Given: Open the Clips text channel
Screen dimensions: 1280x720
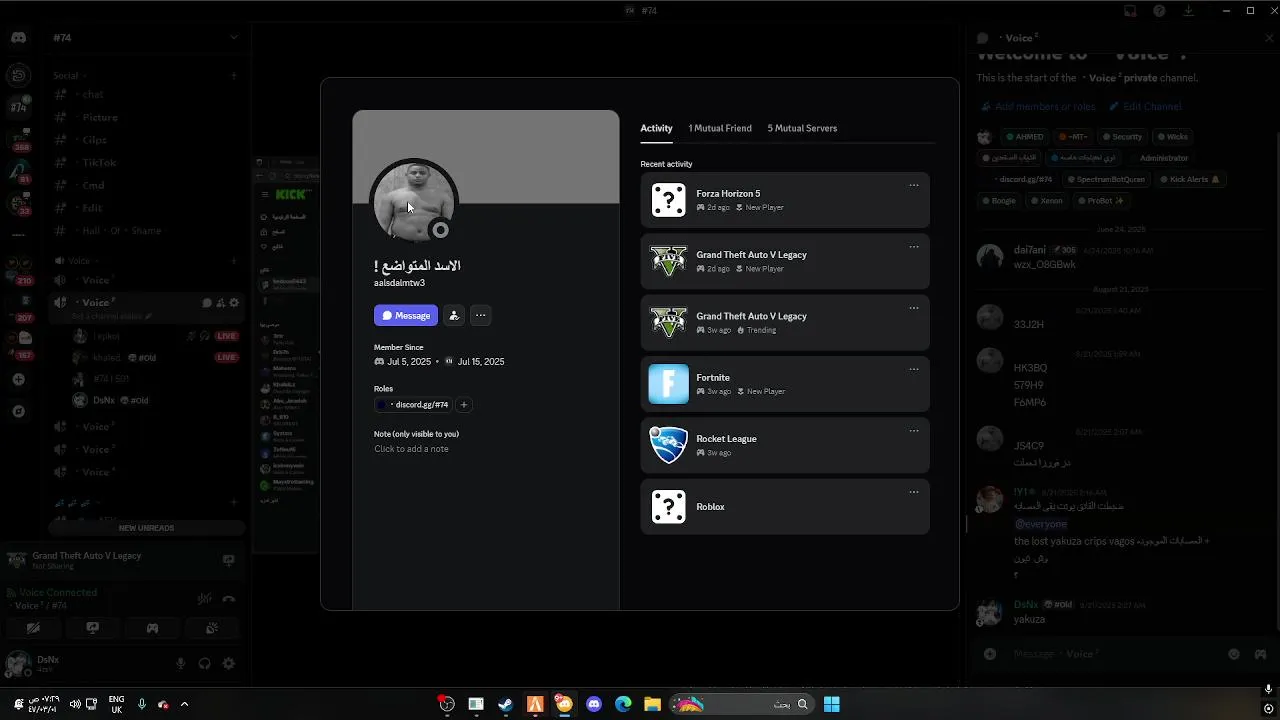Looking at the screenshot, I should [147, 140].
